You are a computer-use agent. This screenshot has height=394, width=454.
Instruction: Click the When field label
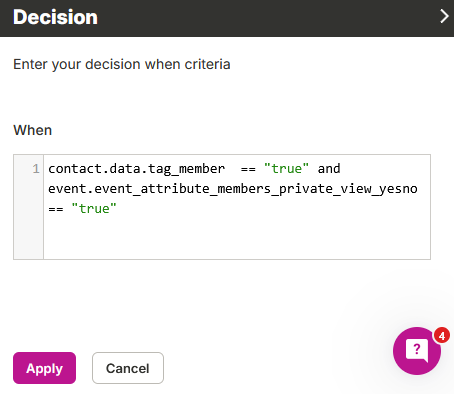[x=33, y=130]
